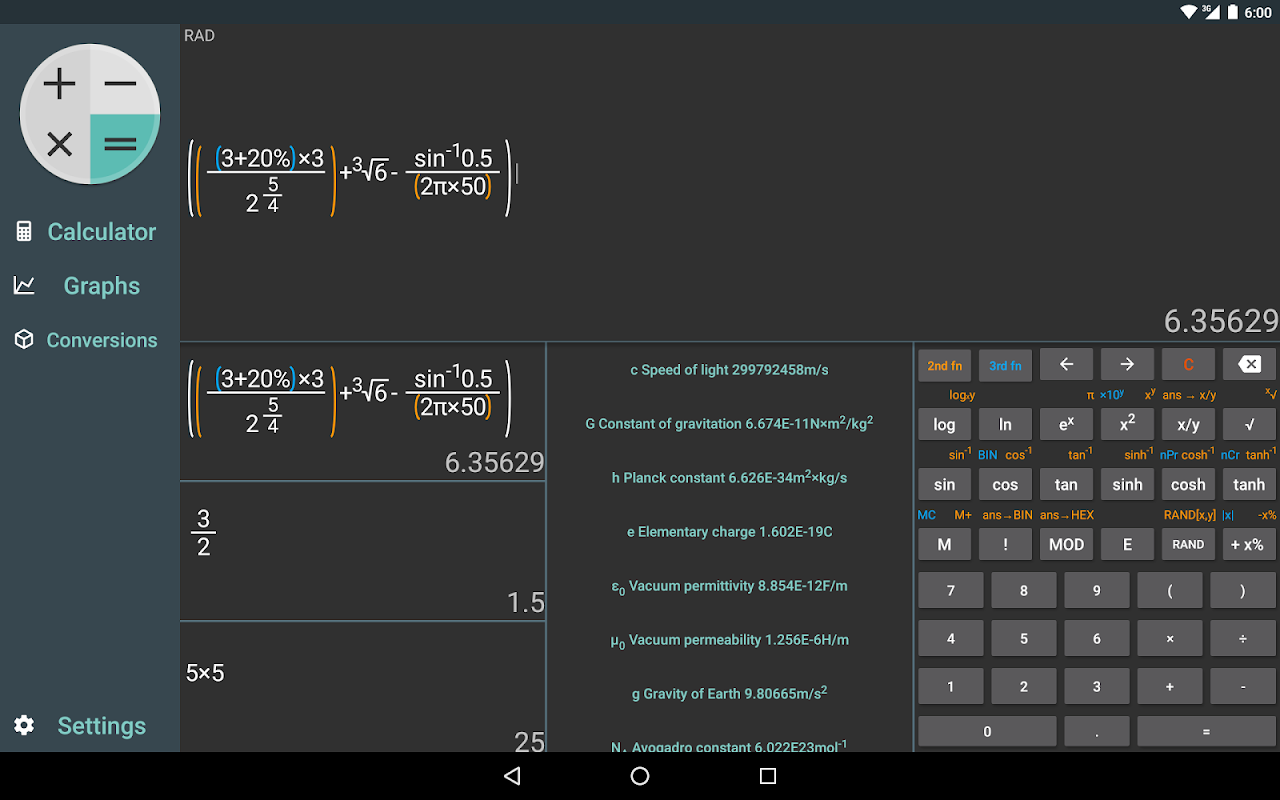Screen dimensions: 1280x800
Task: Tap the MOD key
Action: point(1066,544)
